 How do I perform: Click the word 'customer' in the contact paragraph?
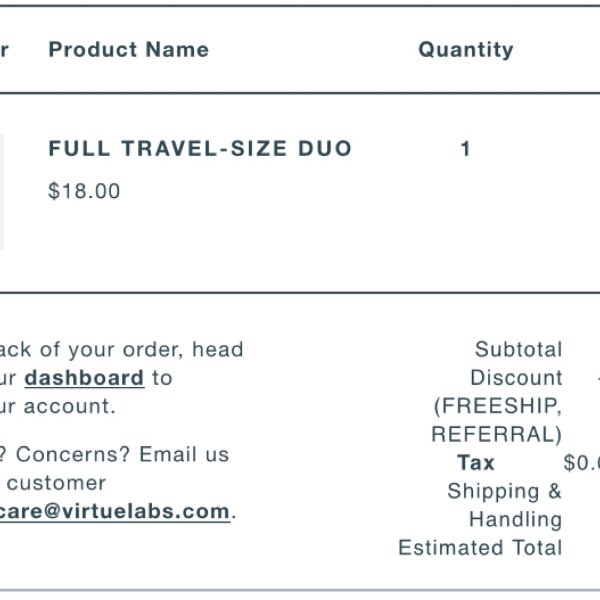(x=56, y=483)
